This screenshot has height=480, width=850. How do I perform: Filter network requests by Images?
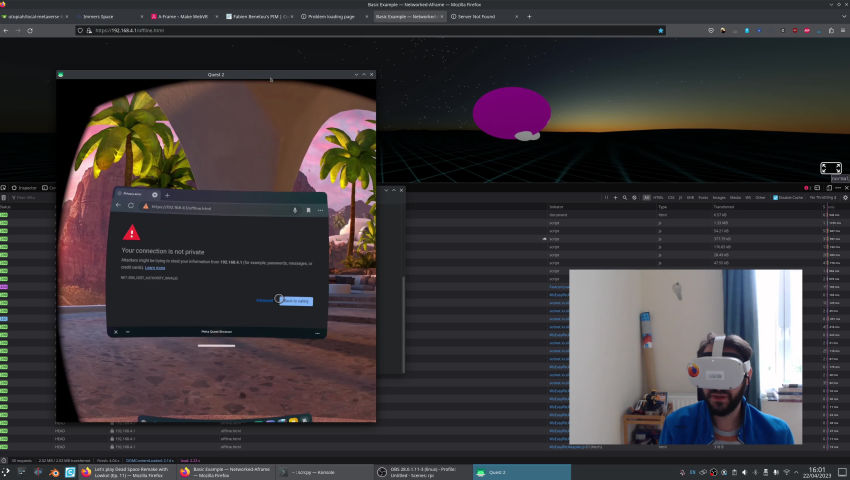pyautogui.click(x=719, y=197)
